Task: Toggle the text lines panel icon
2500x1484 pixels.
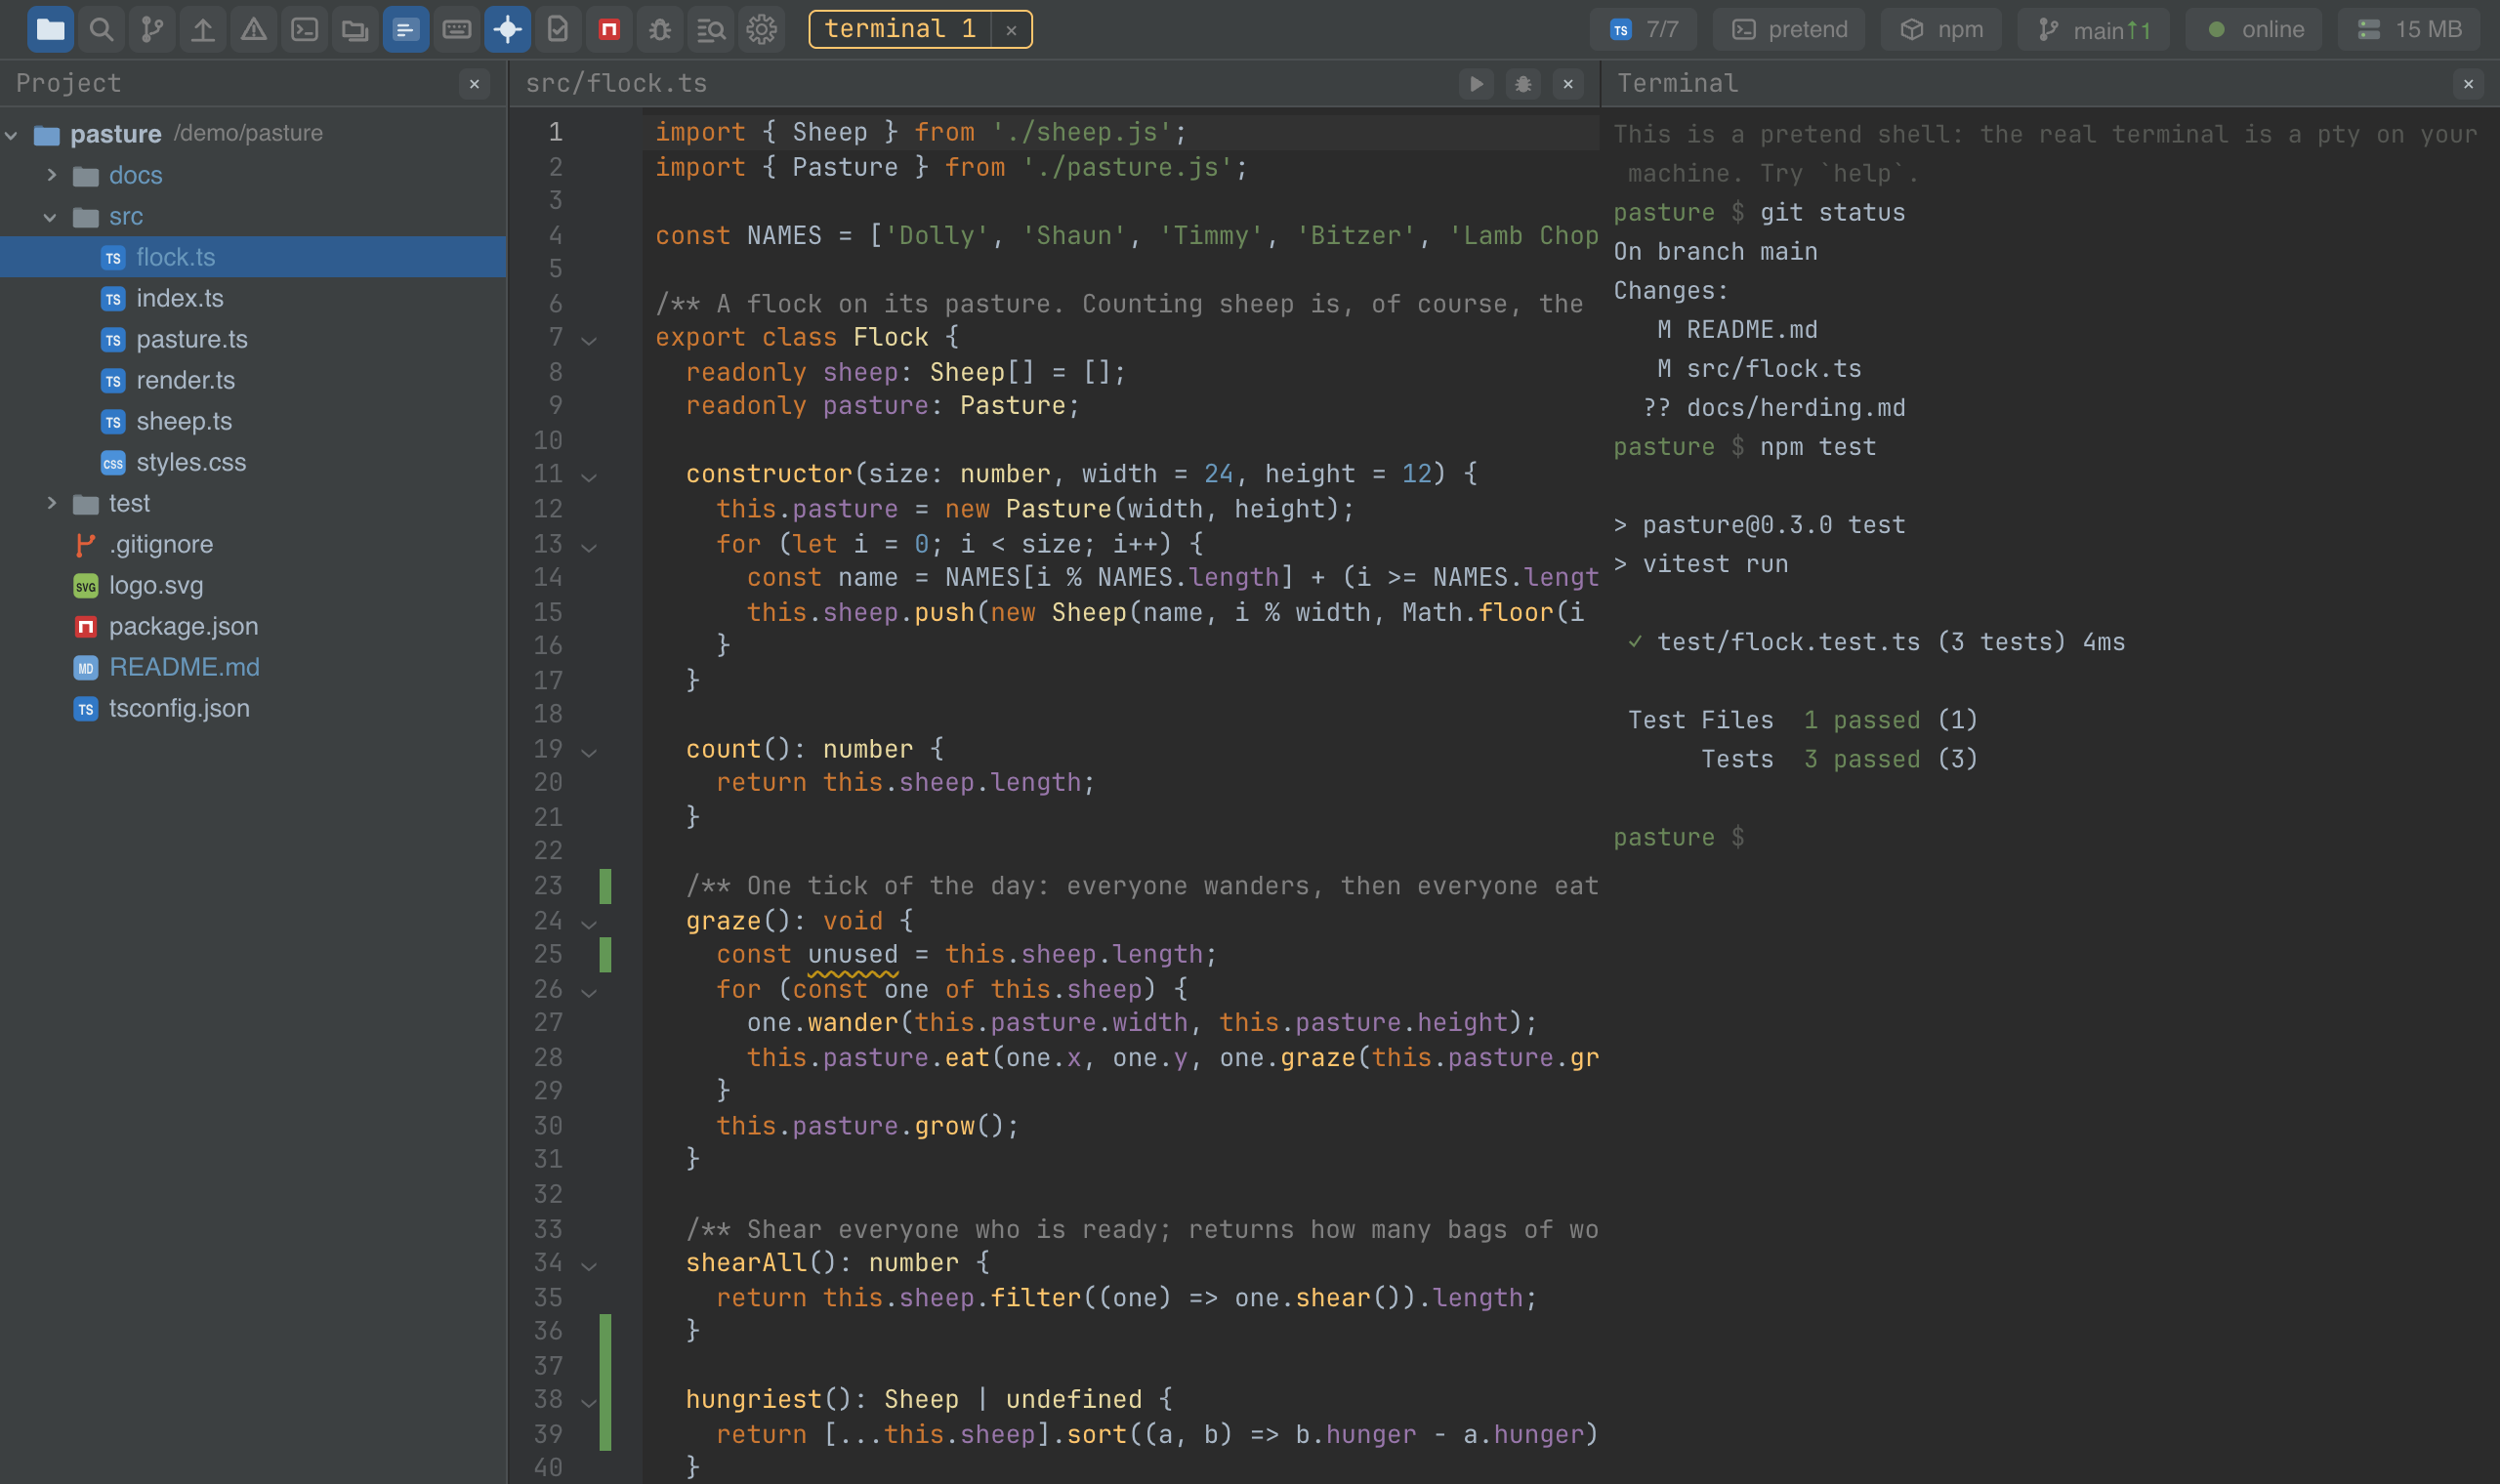Action: 406,29
